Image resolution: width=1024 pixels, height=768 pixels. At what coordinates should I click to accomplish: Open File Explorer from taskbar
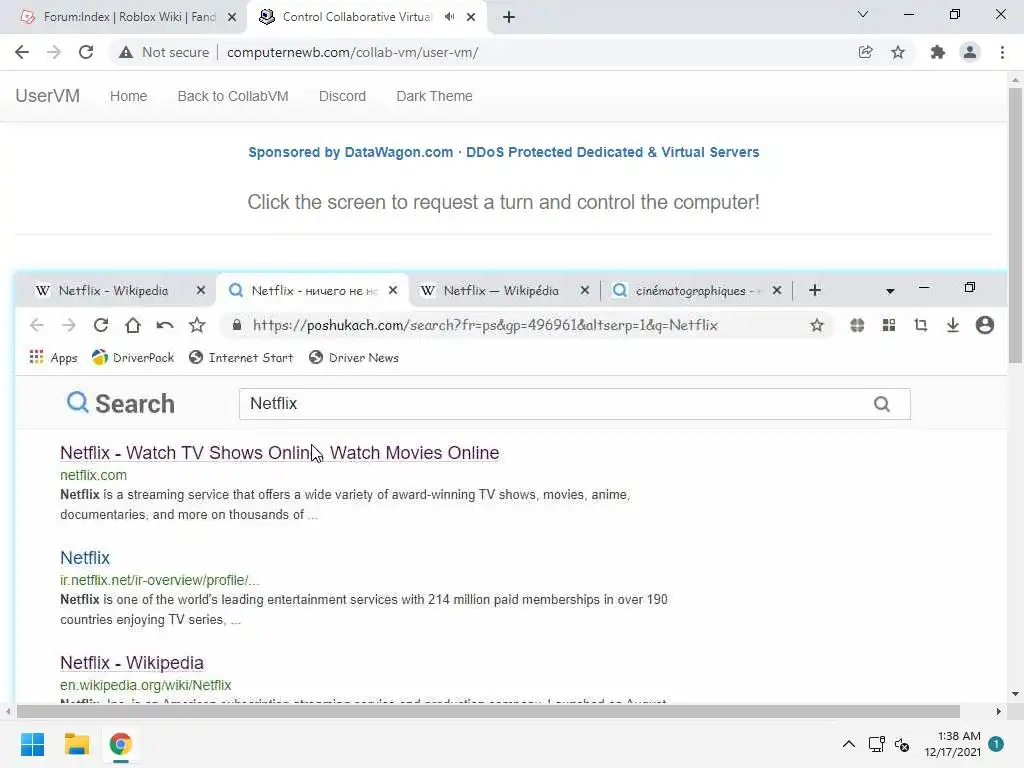point(76,744)
